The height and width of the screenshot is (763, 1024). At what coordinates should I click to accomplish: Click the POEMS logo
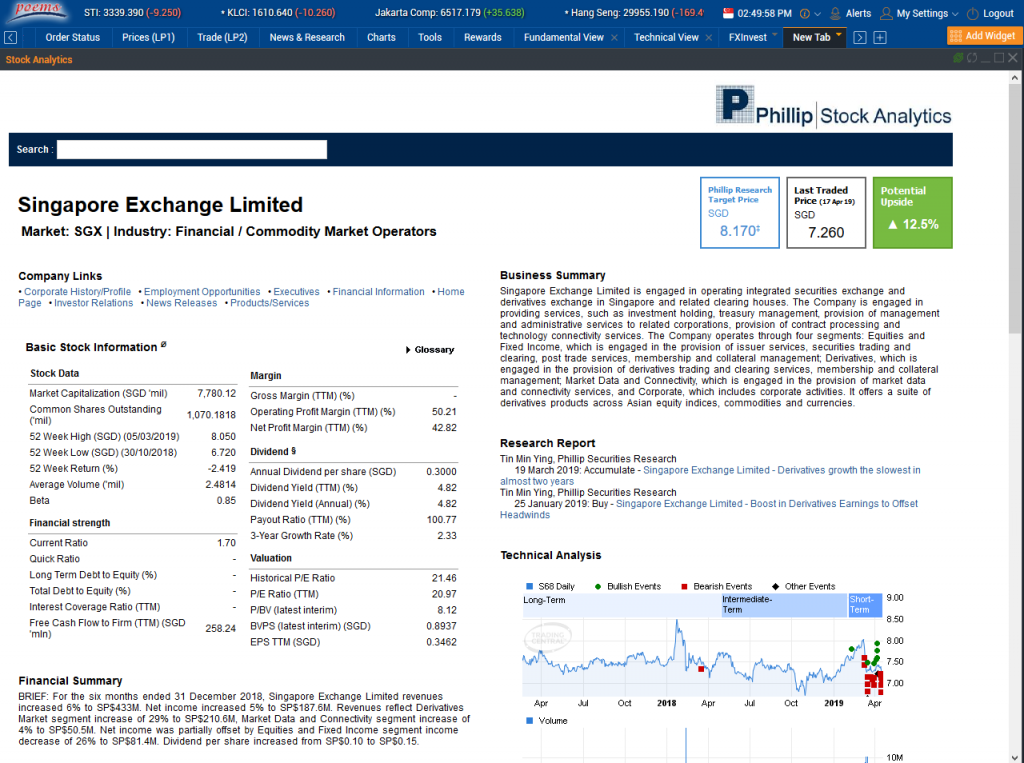click(39, 11)
